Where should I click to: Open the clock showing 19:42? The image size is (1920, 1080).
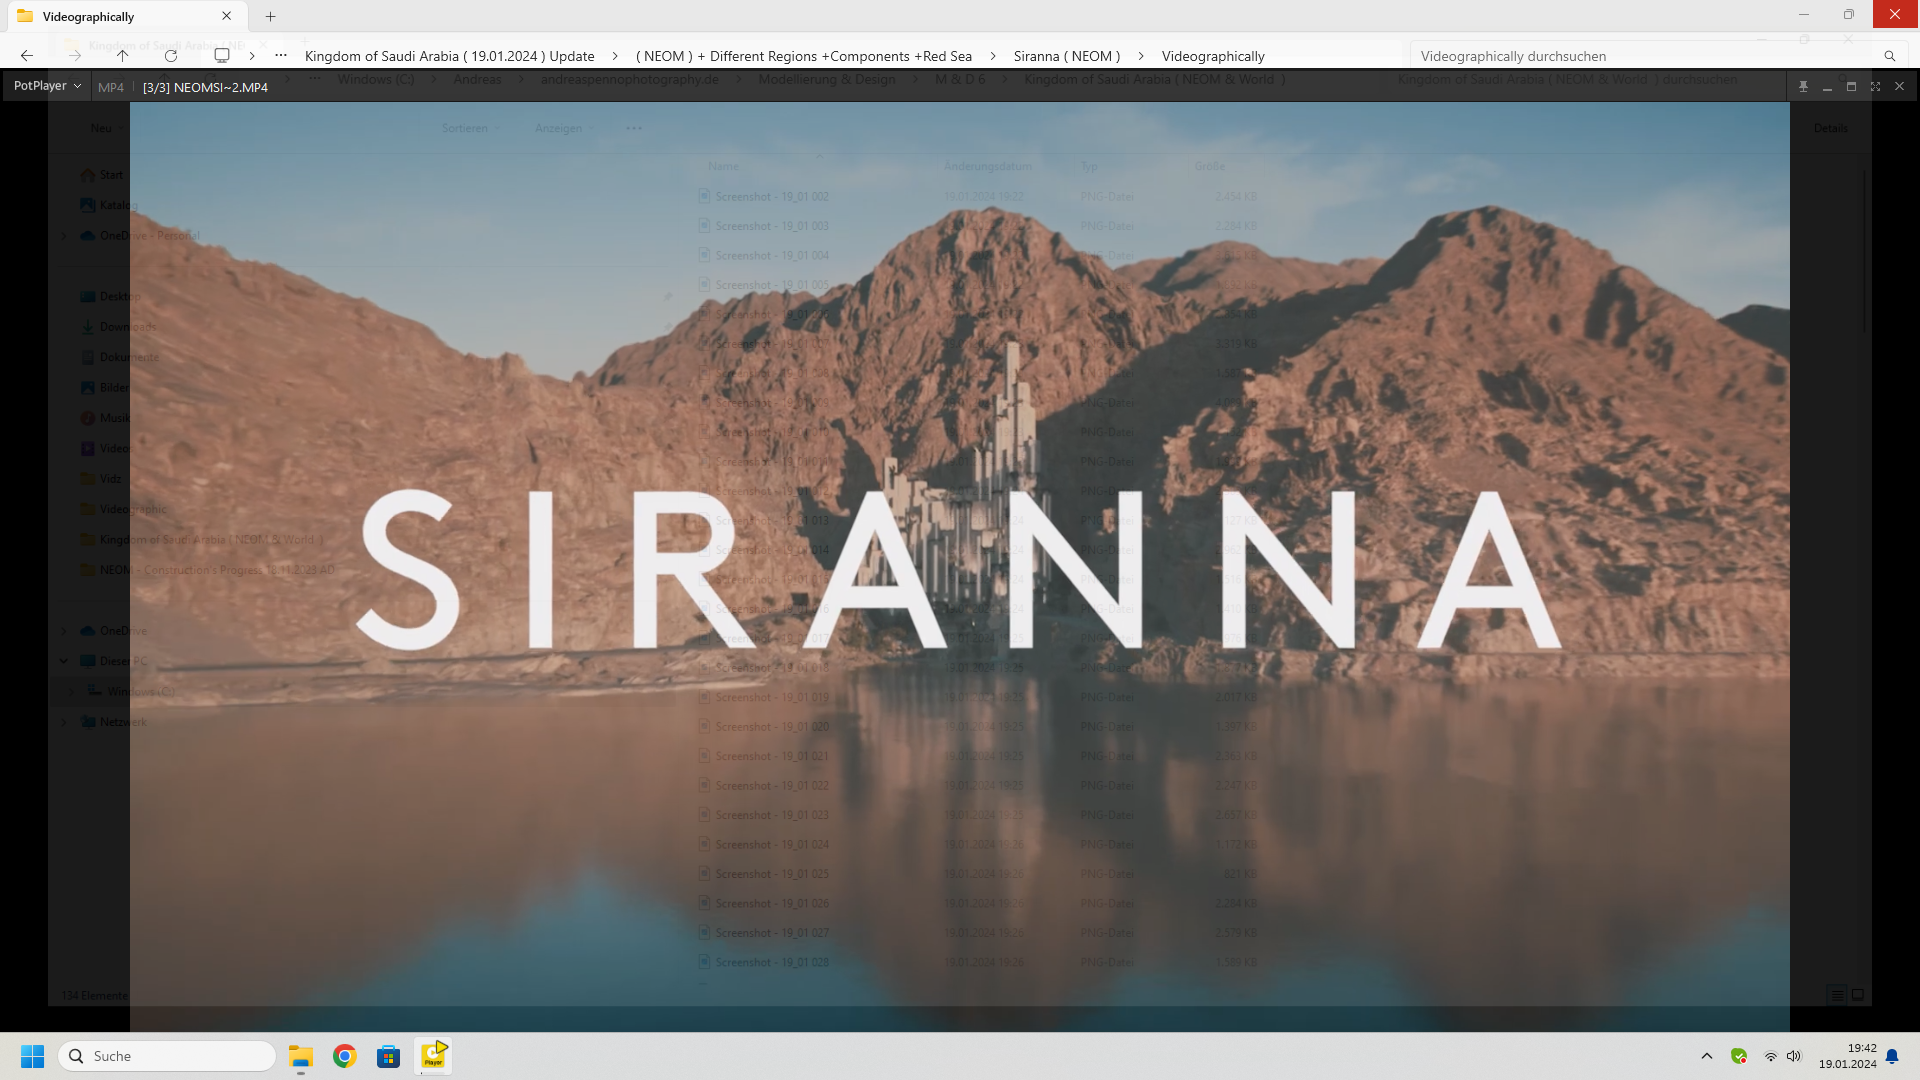[1847, 1056]
